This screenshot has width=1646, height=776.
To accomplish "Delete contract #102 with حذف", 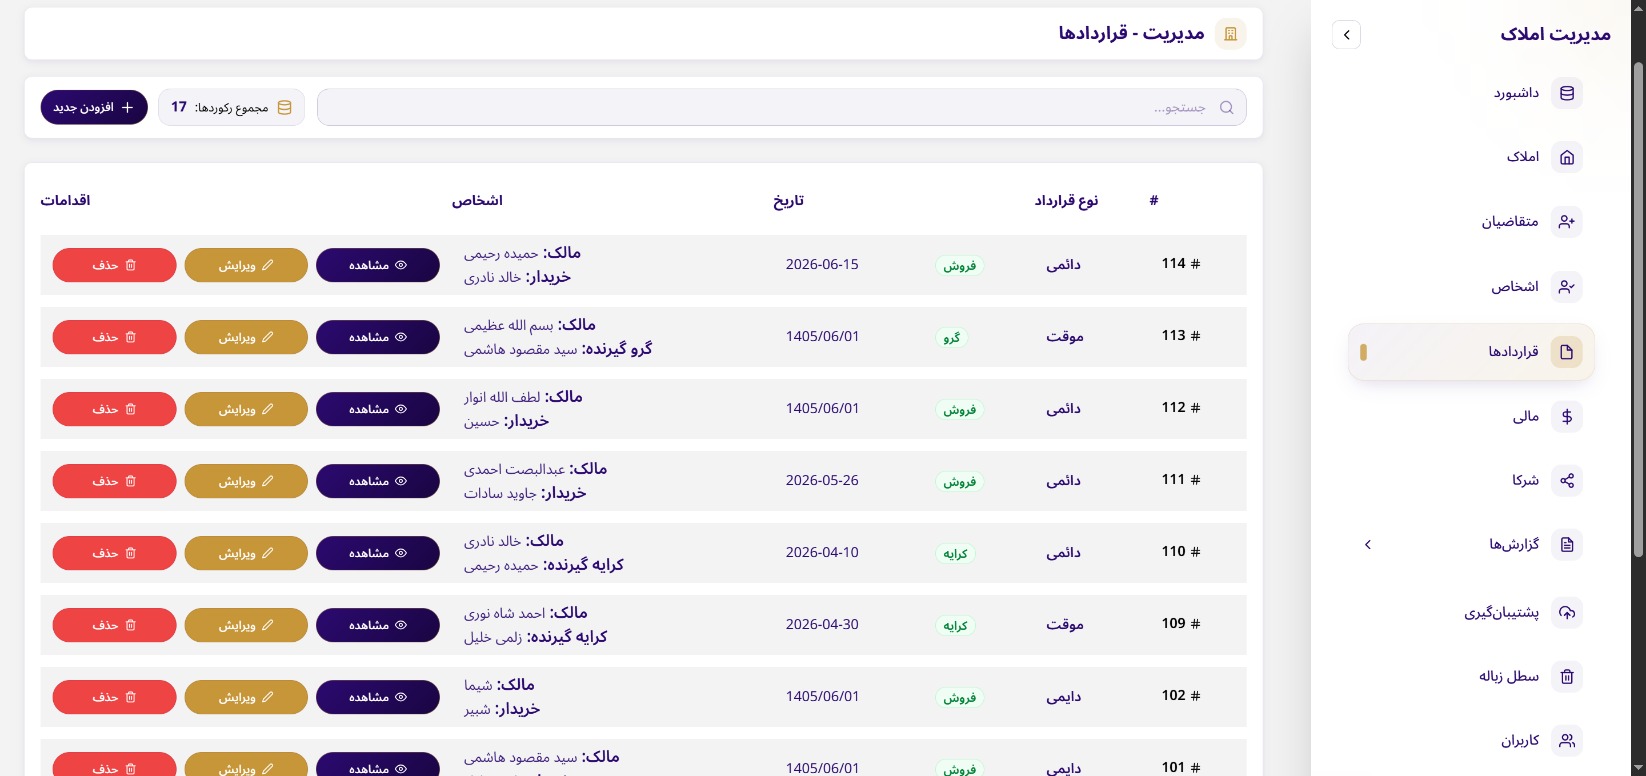I will click(114, 697).
